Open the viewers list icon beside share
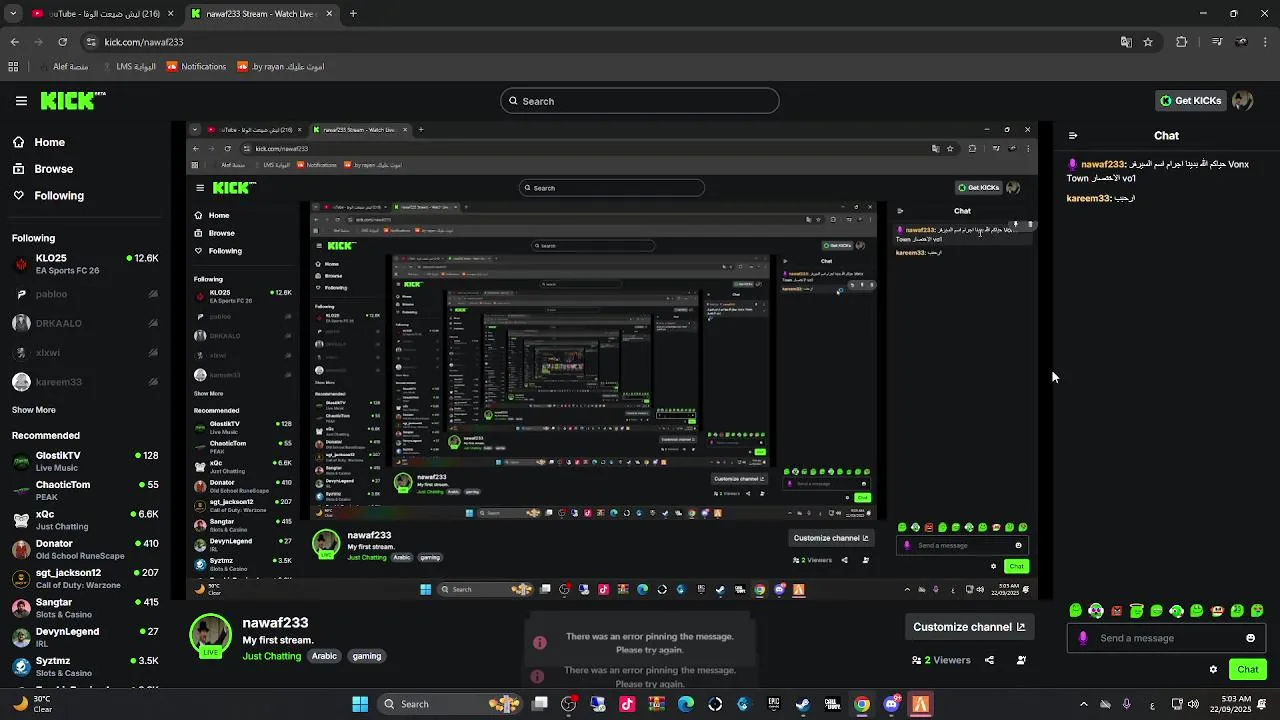The width and height of the screenshot is (1280, 720). tap(1021, 660)
